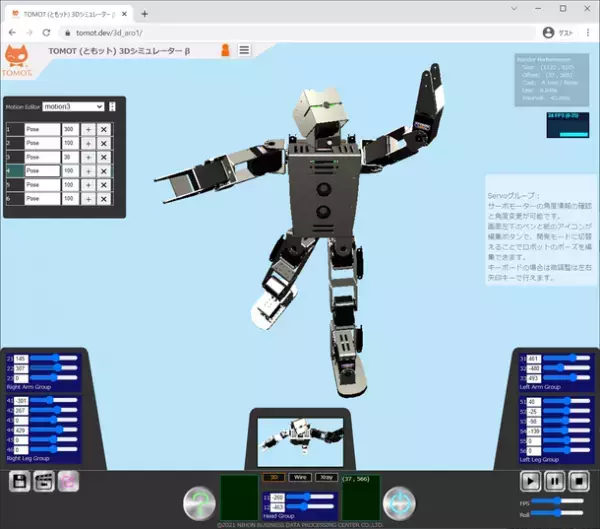Go back in browser history
This screenshot has width=600, height=529.
(x=12, y=33)
